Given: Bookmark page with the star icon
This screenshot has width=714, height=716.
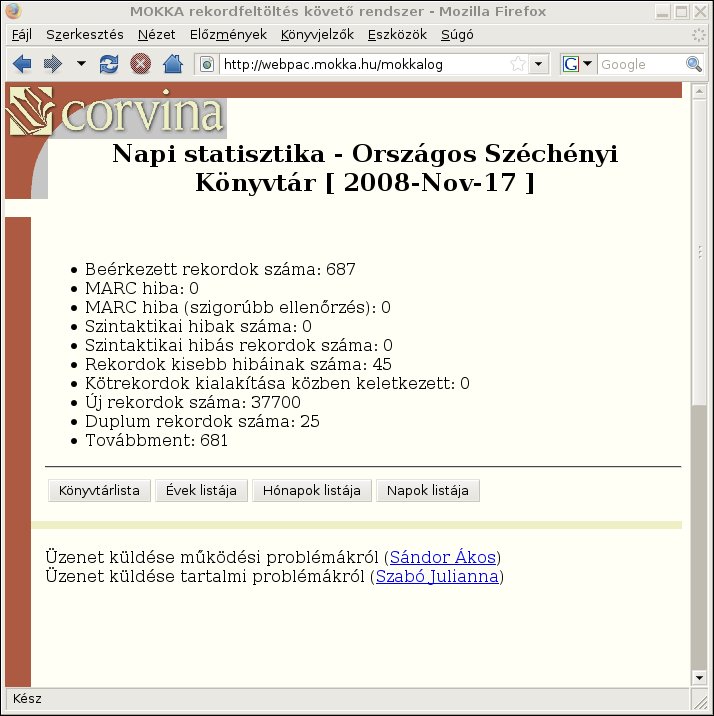Looking at the screenshot, I should [x=518, y=64].
